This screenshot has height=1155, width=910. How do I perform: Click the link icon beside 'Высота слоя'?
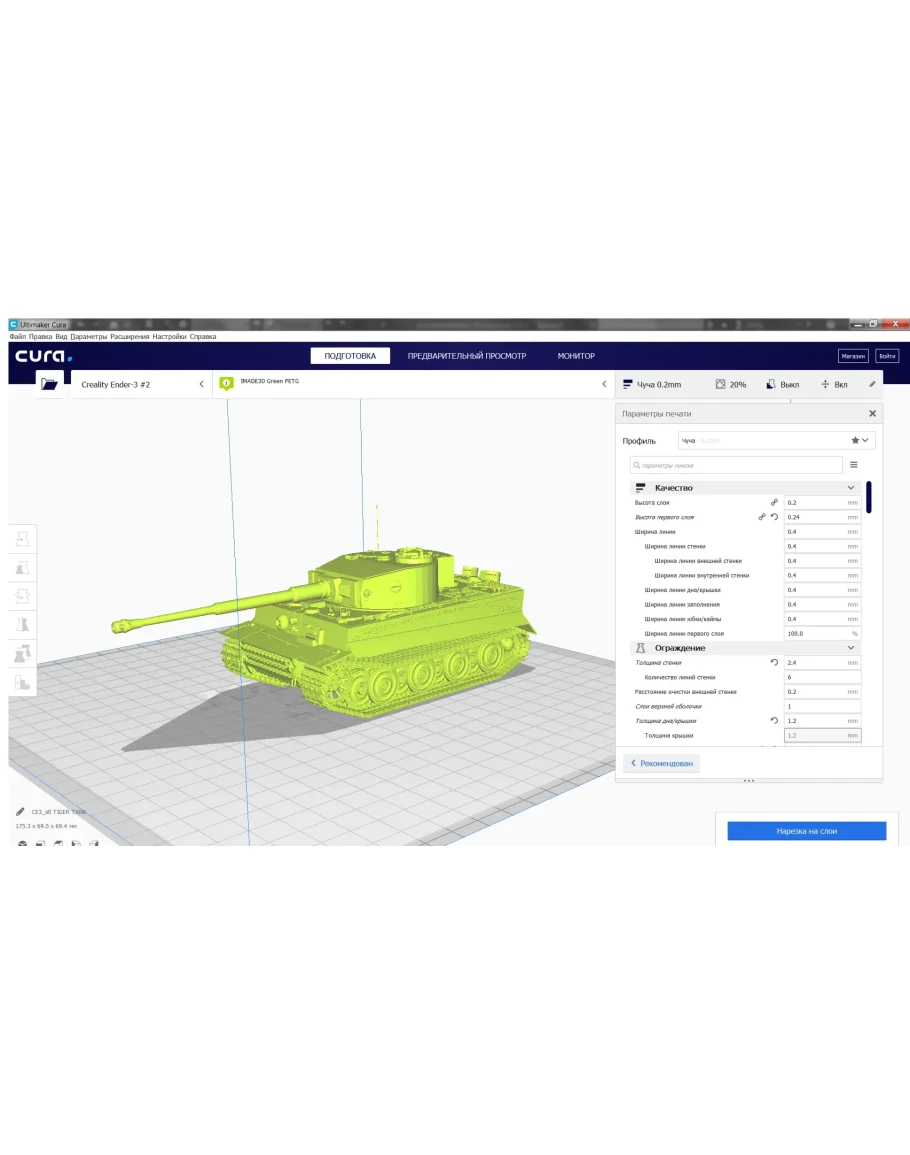(774, 502)
